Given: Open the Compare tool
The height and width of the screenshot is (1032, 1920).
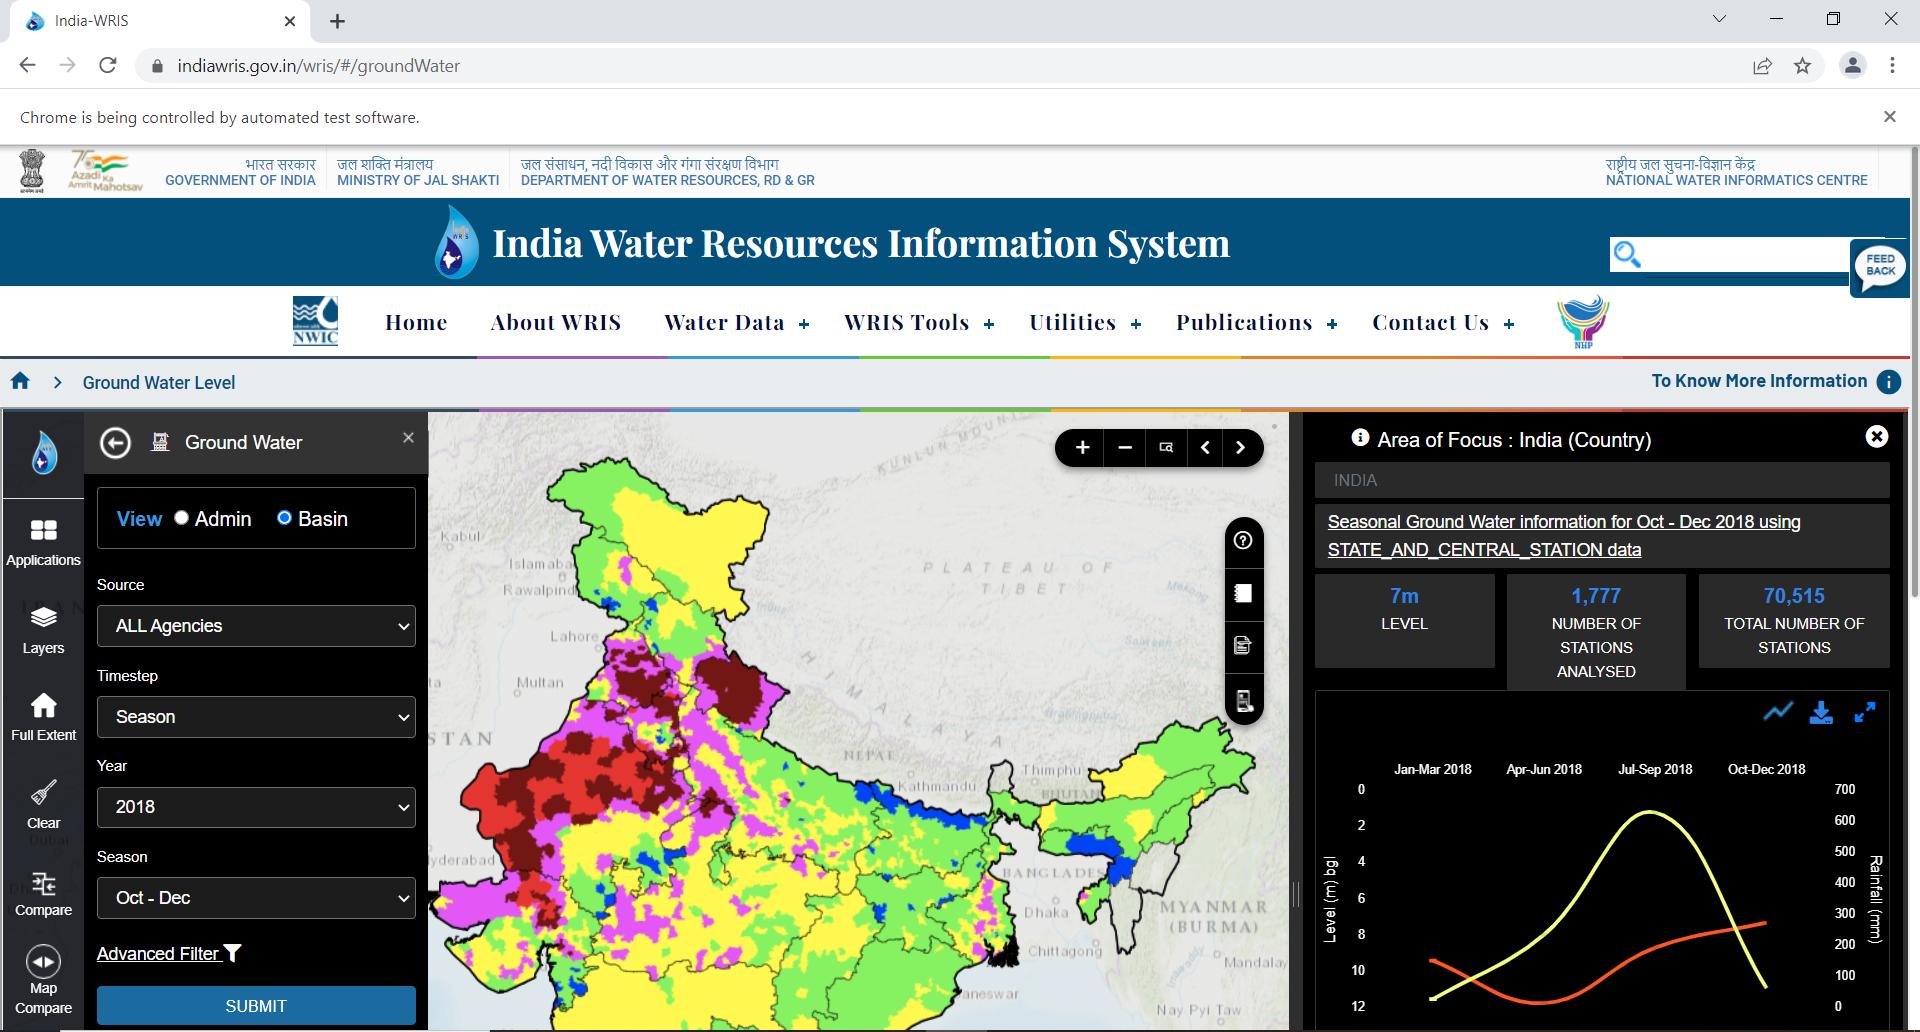Looking at the screenshot, I should pos(43,894).
